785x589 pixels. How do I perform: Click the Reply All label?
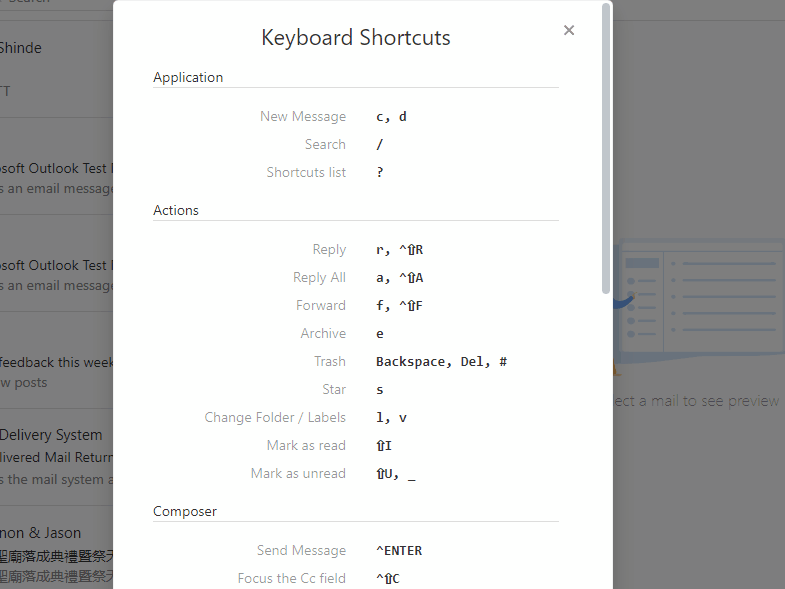click(319, 277)
